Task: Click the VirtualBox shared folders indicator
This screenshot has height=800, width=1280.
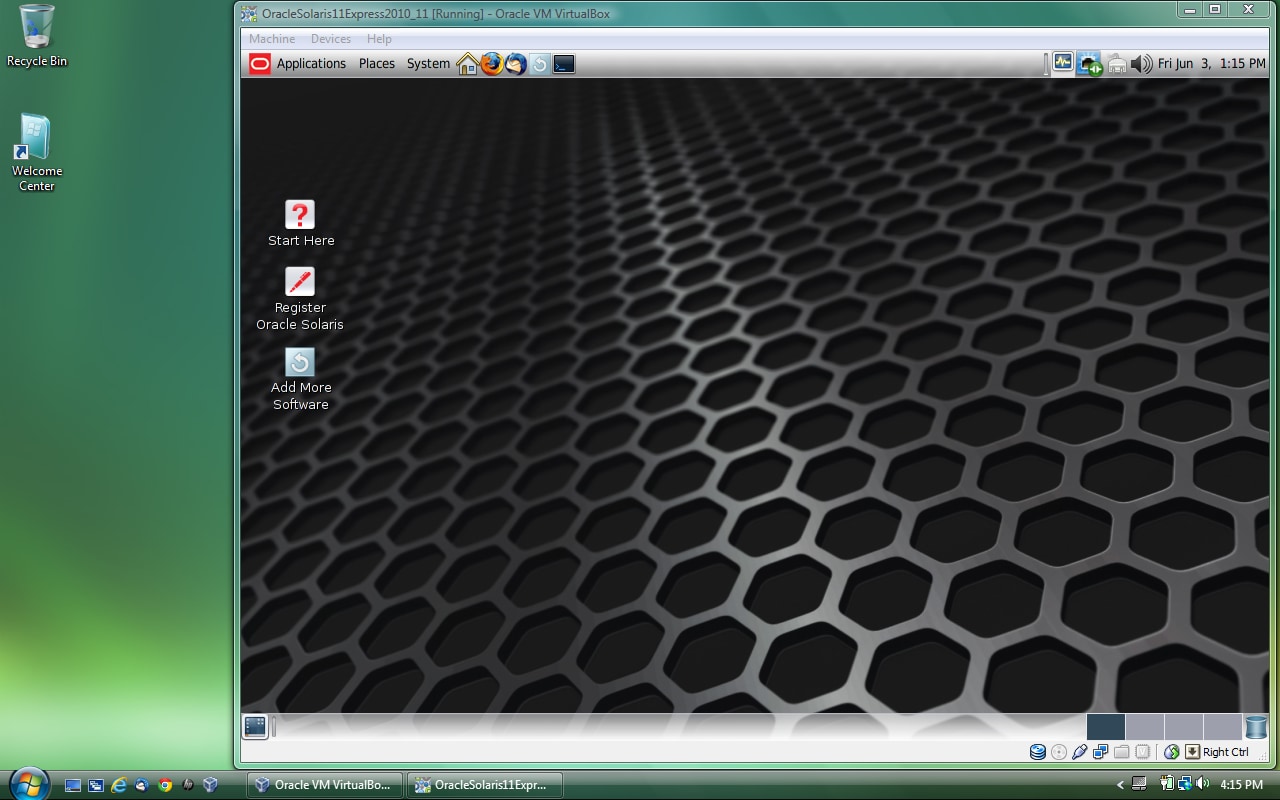Action: point(1122,752)
